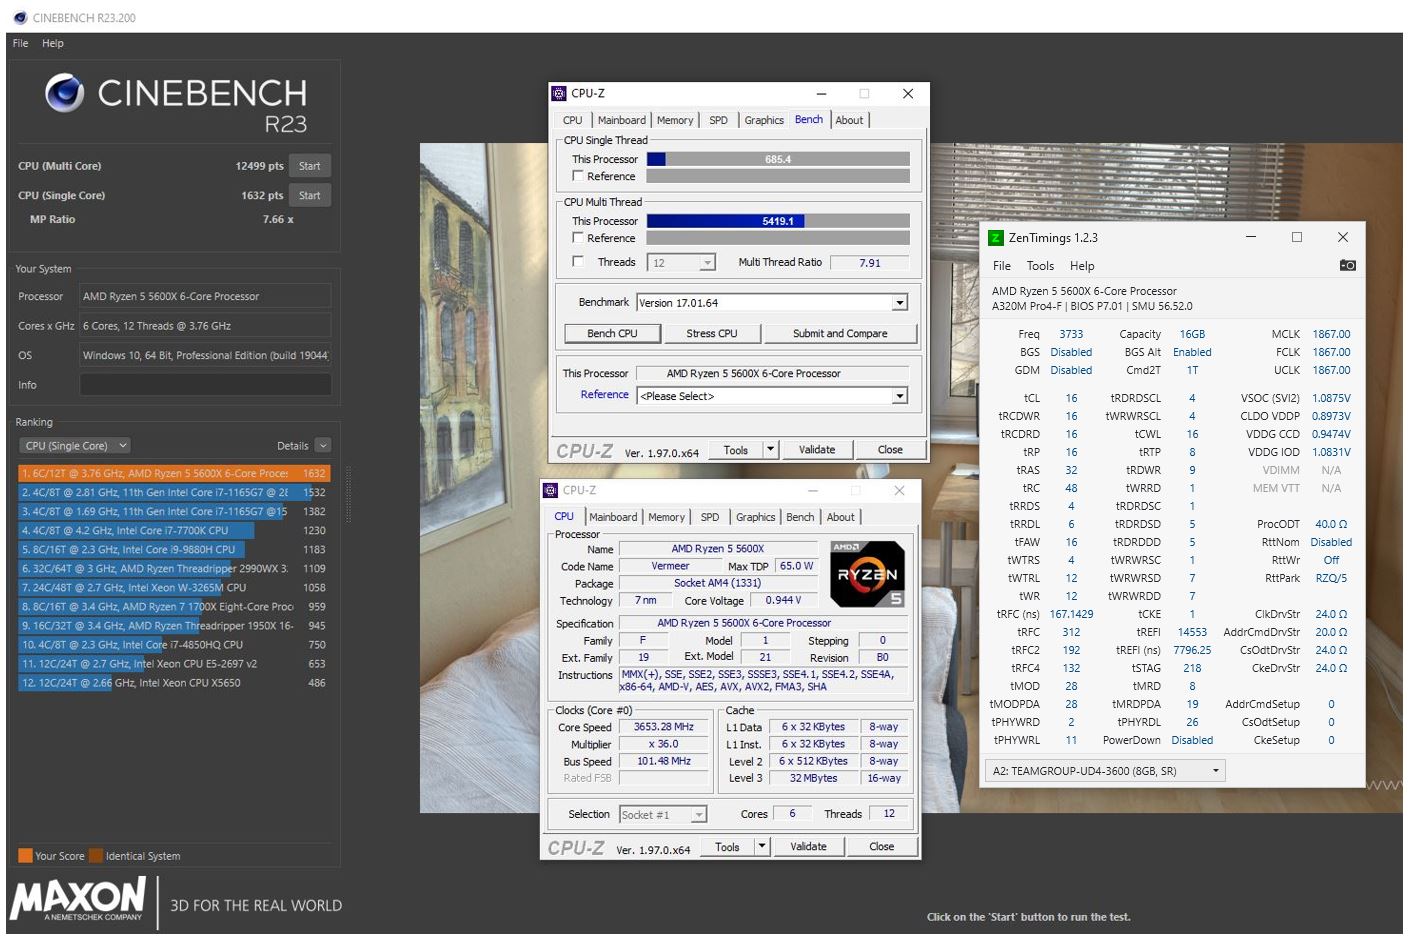Select ranking row 6 Ryzen Threadripper 2990WX
The width and height of the screenshot is (1411, 942).
[173, 569]
